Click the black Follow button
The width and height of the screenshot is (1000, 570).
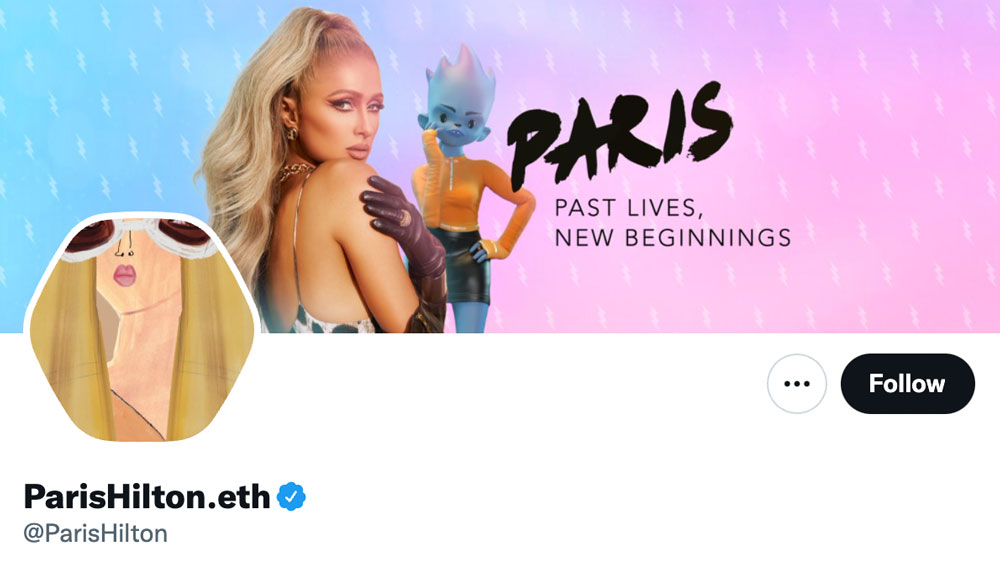click(x=907, y=384)
